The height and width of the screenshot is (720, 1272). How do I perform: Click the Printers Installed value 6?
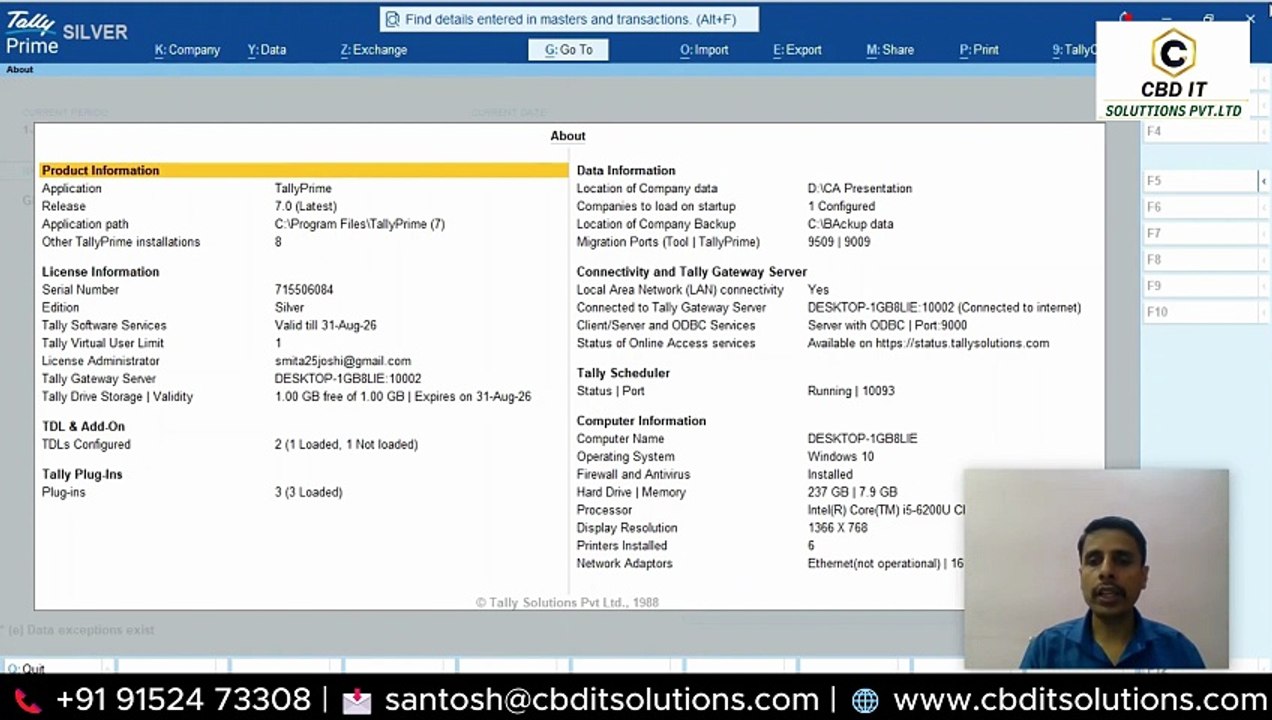pyautogui.click(x=811, y=546)
